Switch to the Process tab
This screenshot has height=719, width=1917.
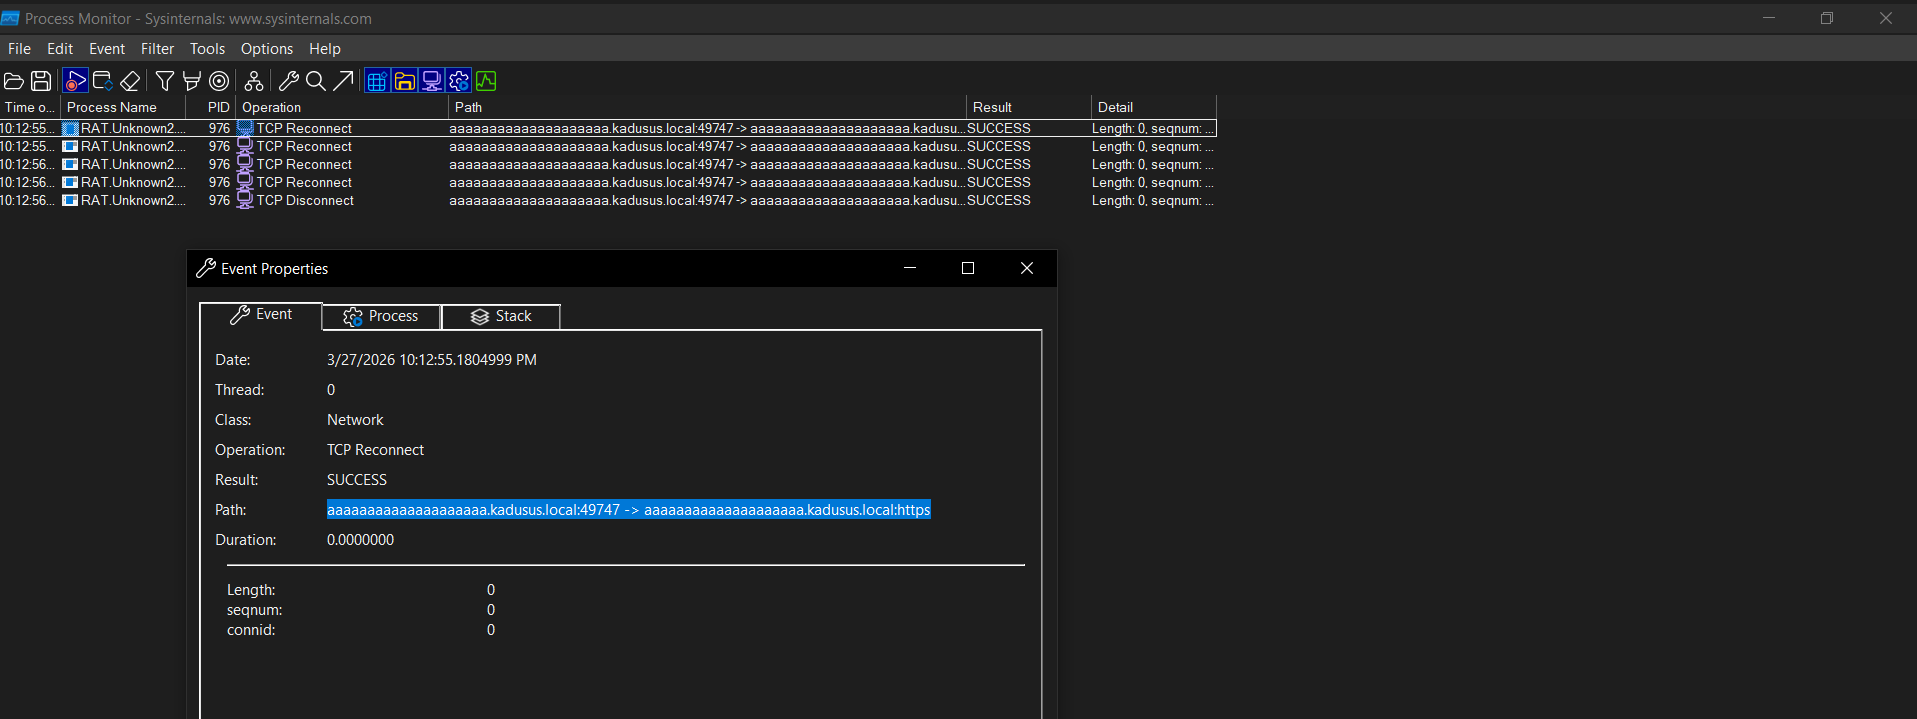381,316
